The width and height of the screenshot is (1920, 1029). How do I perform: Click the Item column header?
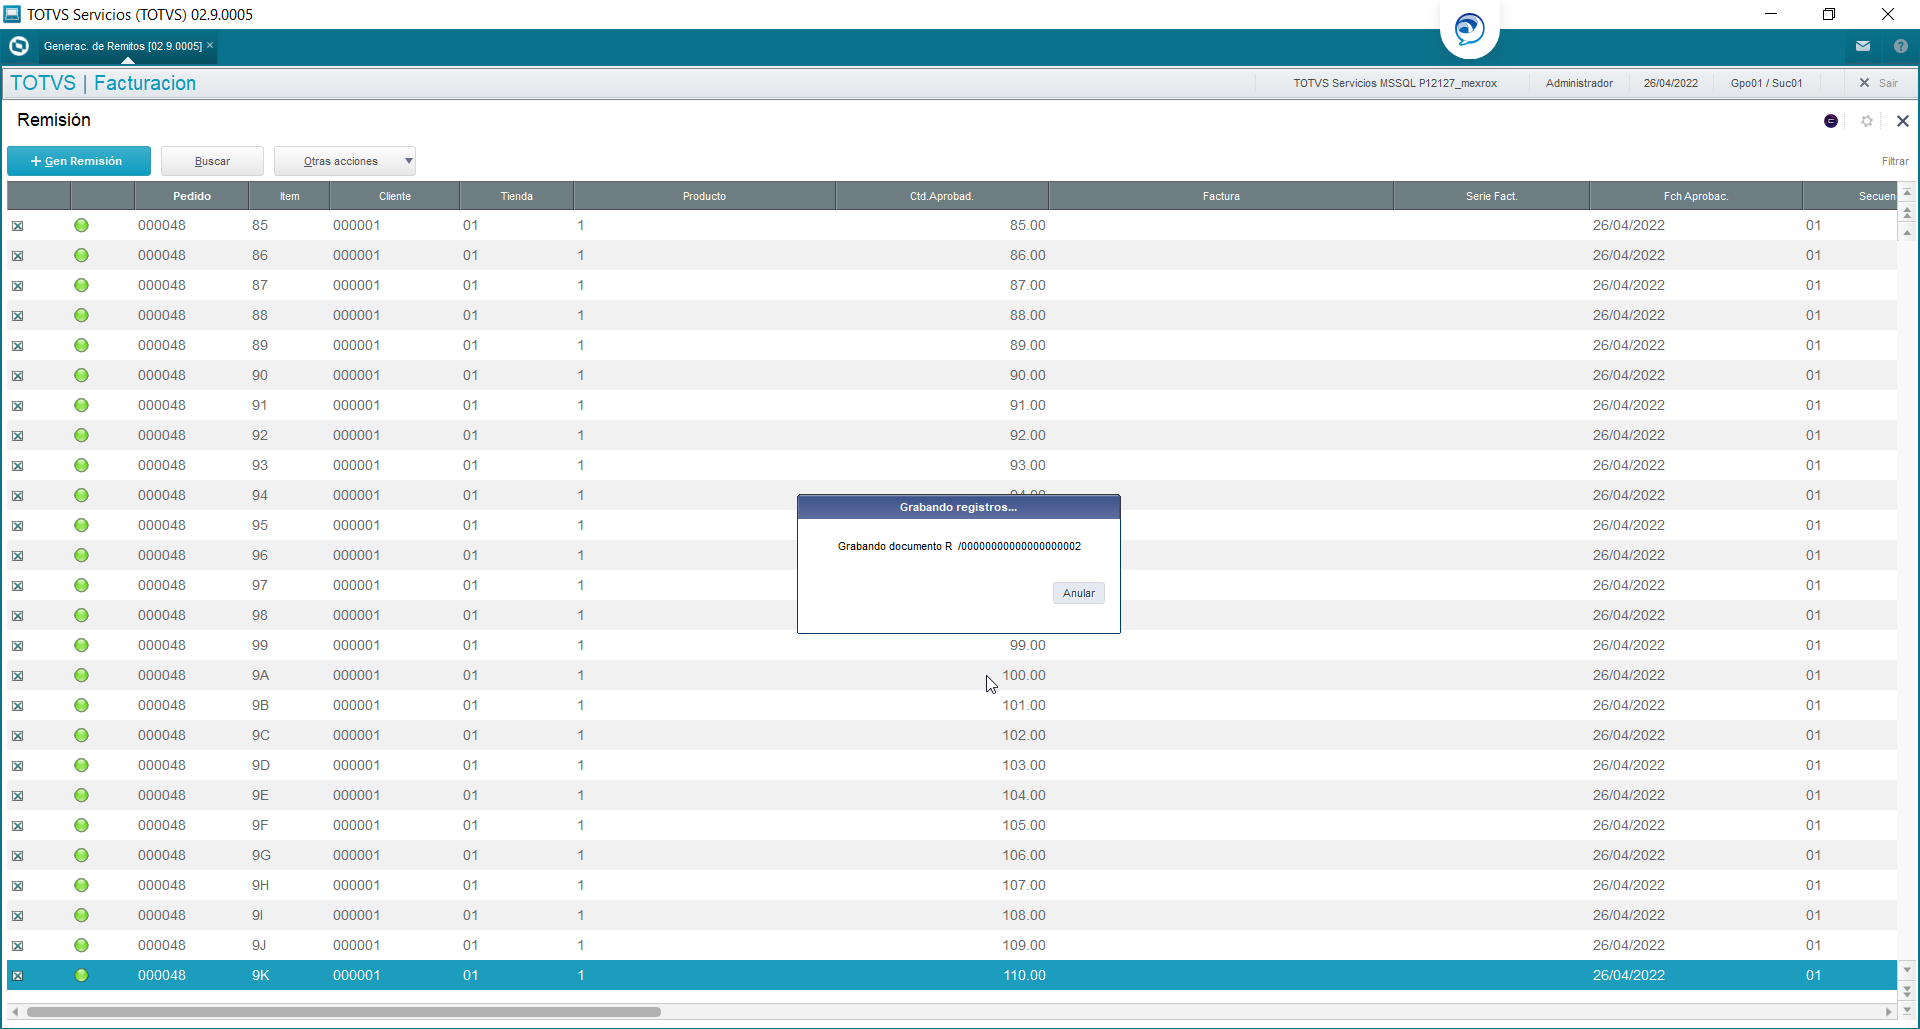click(x=290, y=196)
